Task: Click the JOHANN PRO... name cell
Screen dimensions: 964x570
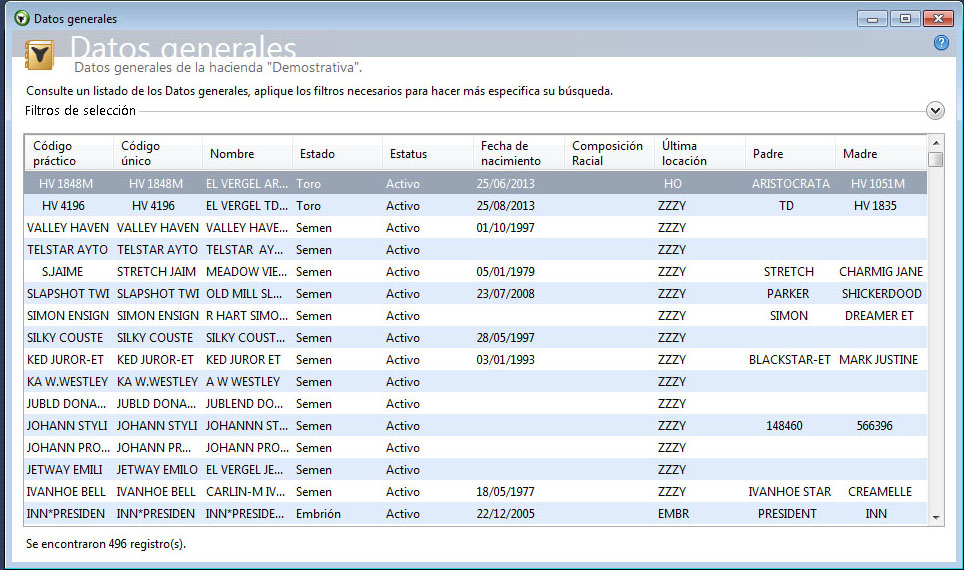Action: (247, 448)
